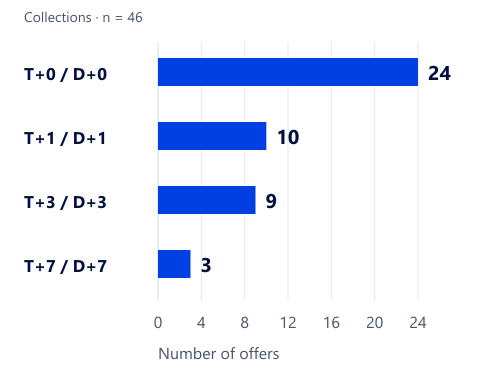The height and width of the screenshot is (372, 480).
Task: Click the T+7 / D+7 category label
Action: (x=65, y=266)
